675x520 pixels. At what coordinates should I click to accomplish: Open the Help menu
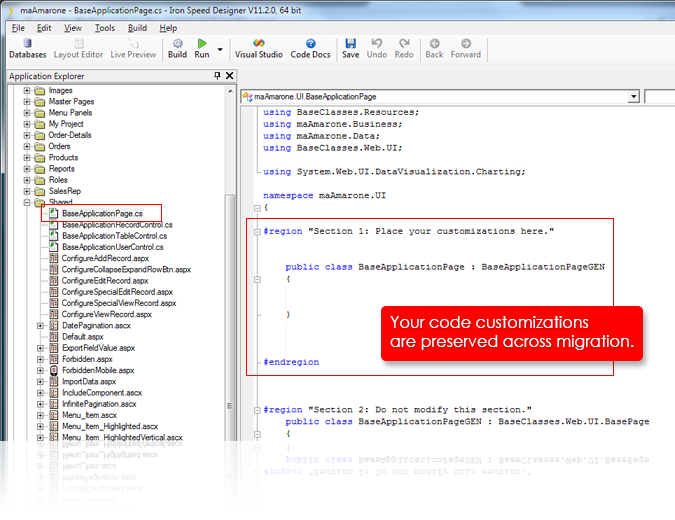168,28
